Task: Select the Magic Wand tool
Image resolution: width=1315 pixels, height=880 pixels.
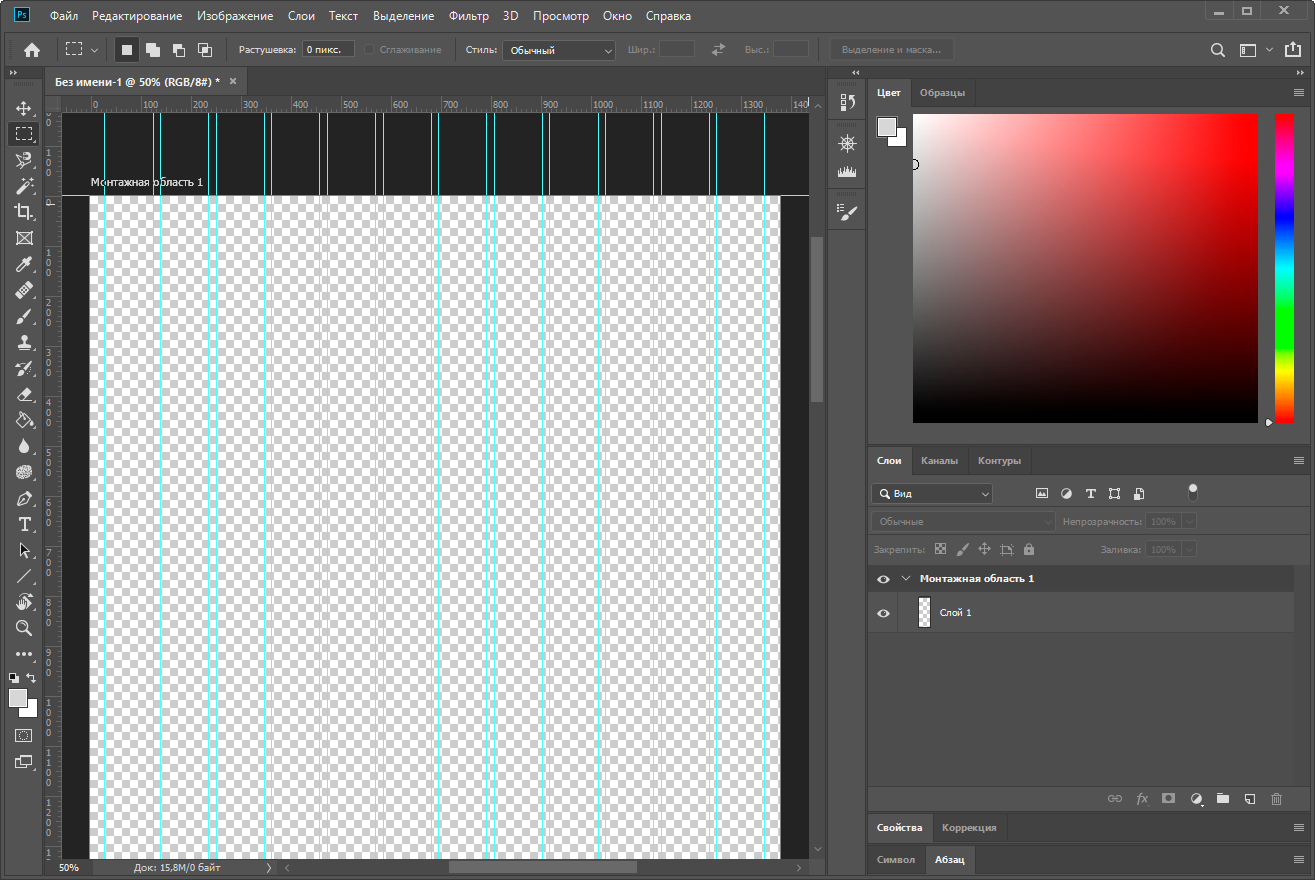Action: click(x=24, y=186)
